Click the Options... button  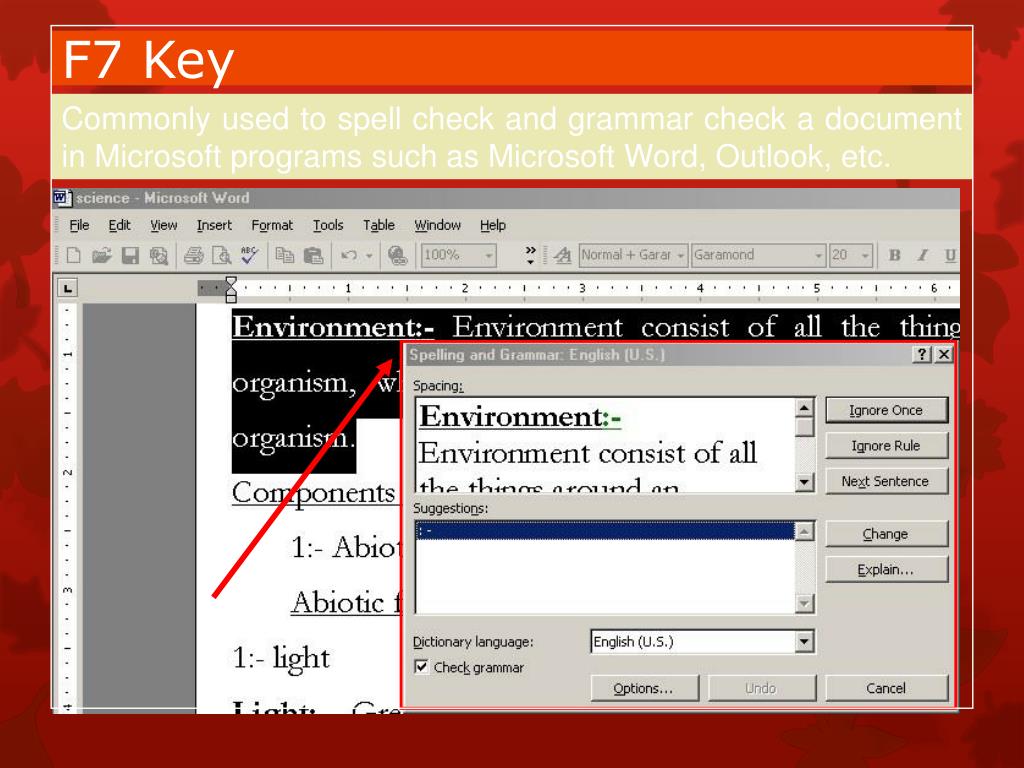(645, 688)
